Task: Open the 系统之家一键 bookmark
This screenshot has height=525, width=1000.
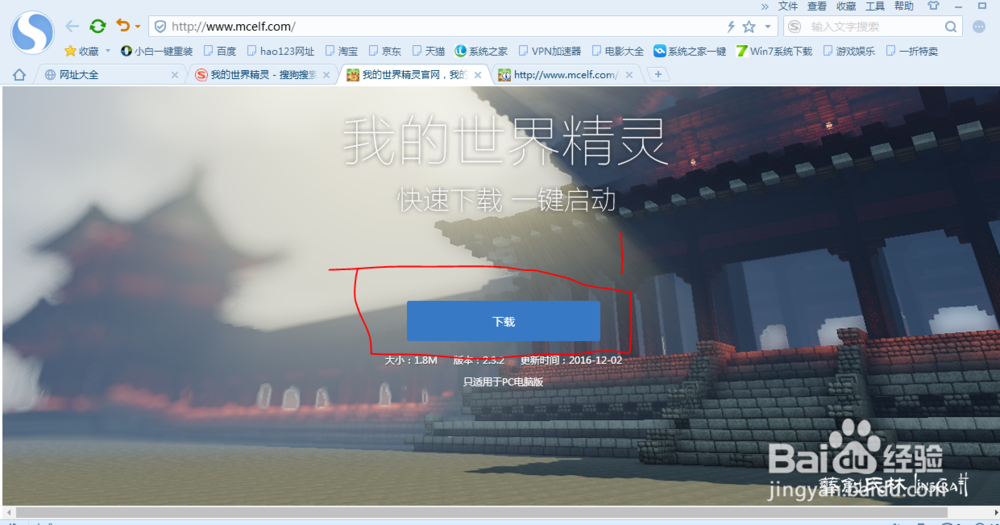Action: (690, 51)
